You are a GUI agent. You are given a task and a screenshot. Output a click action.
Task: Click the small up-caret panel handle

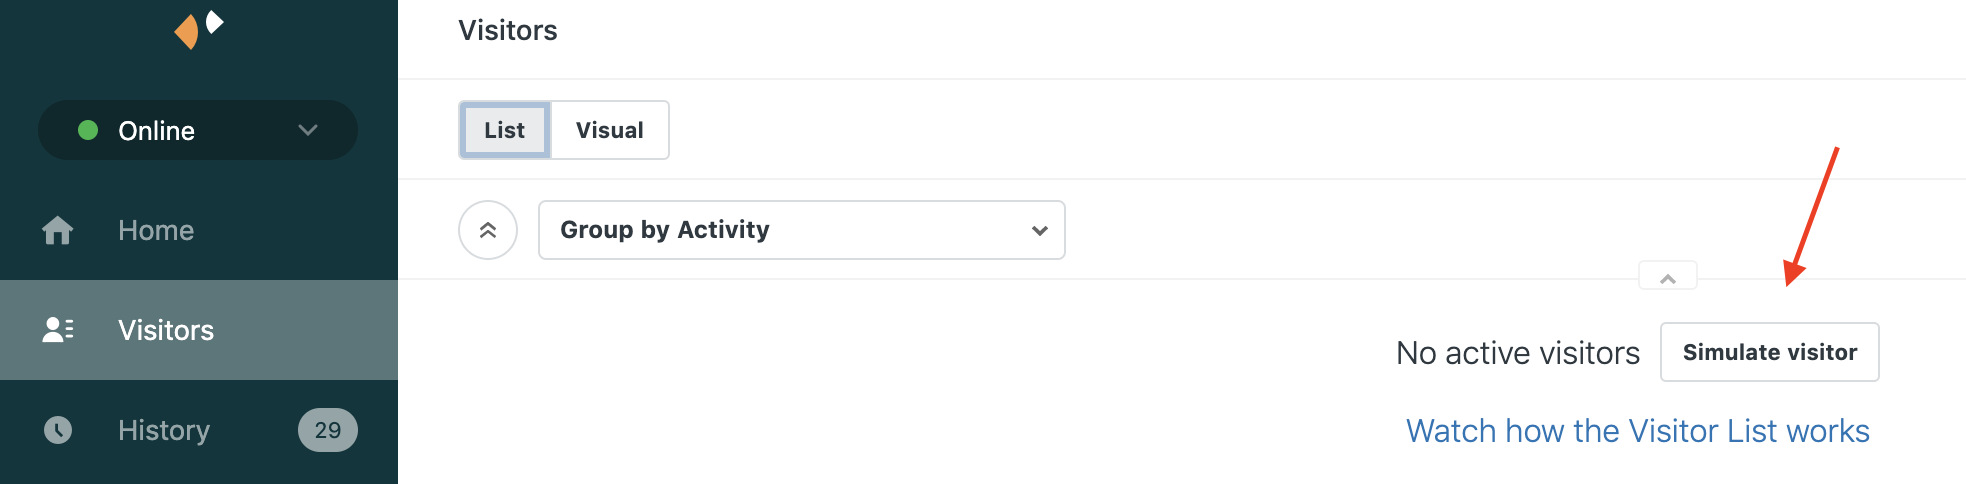click(1668, 277)
